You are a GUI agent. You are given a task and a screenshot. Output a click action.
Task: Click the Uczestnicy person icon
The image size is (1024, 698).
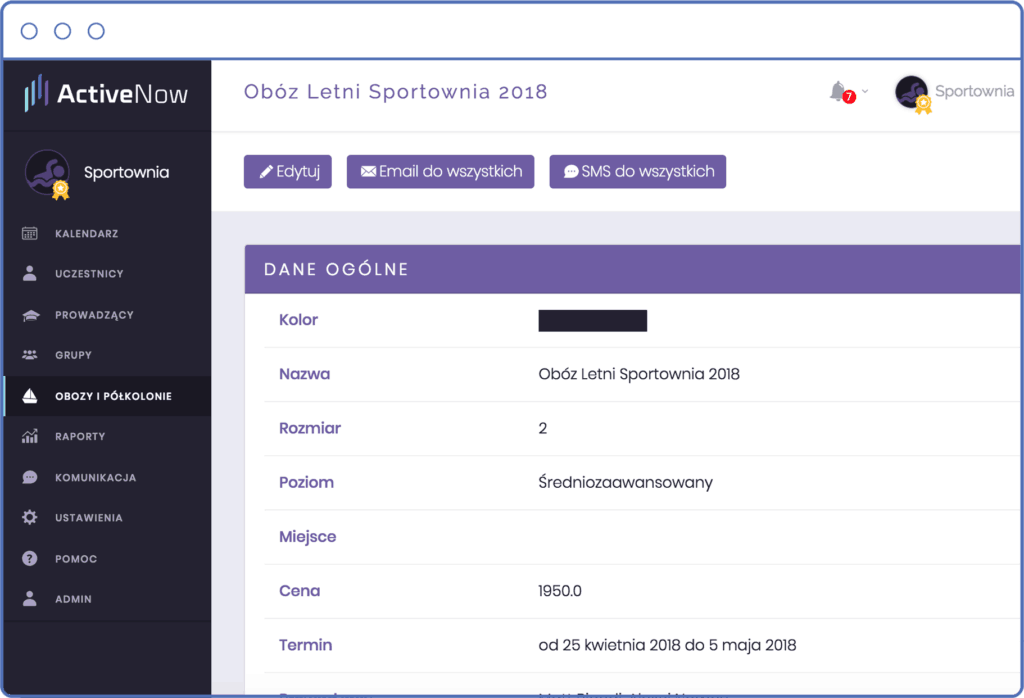[x=29, y=273]
